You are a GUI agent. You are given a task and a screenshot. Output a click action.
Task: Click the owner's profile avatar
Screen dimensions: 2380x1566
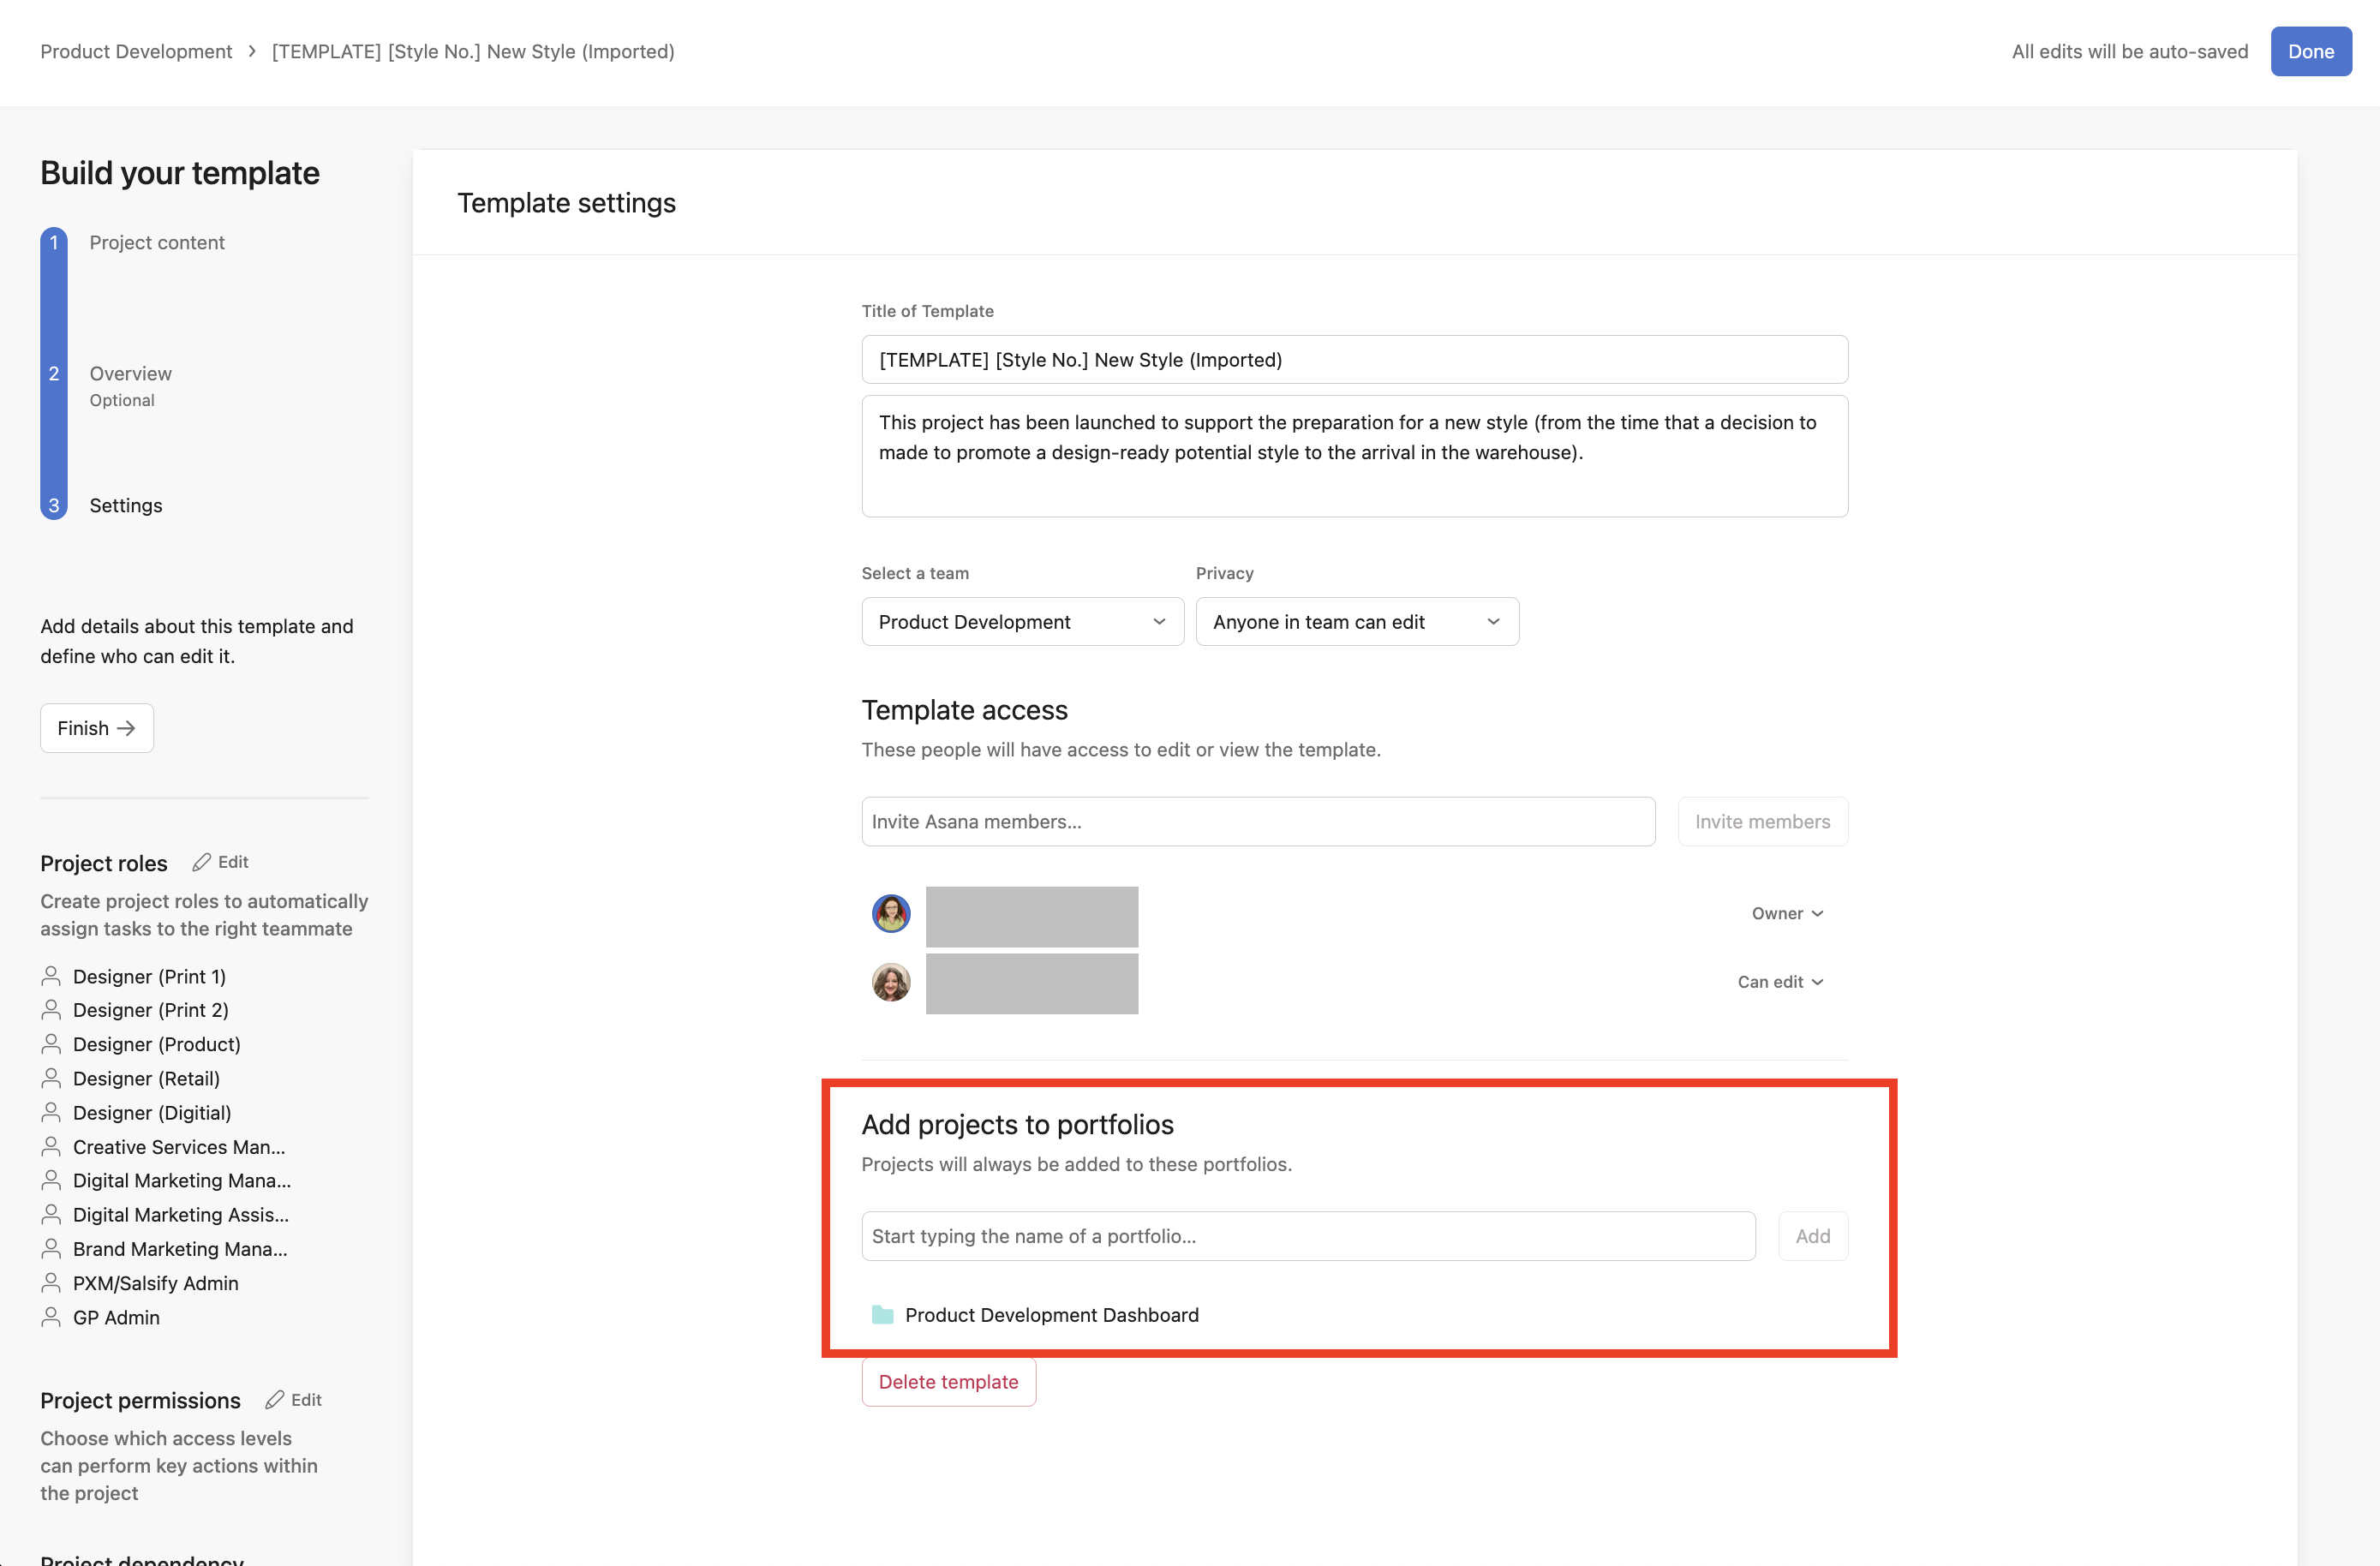click(891, 914)
